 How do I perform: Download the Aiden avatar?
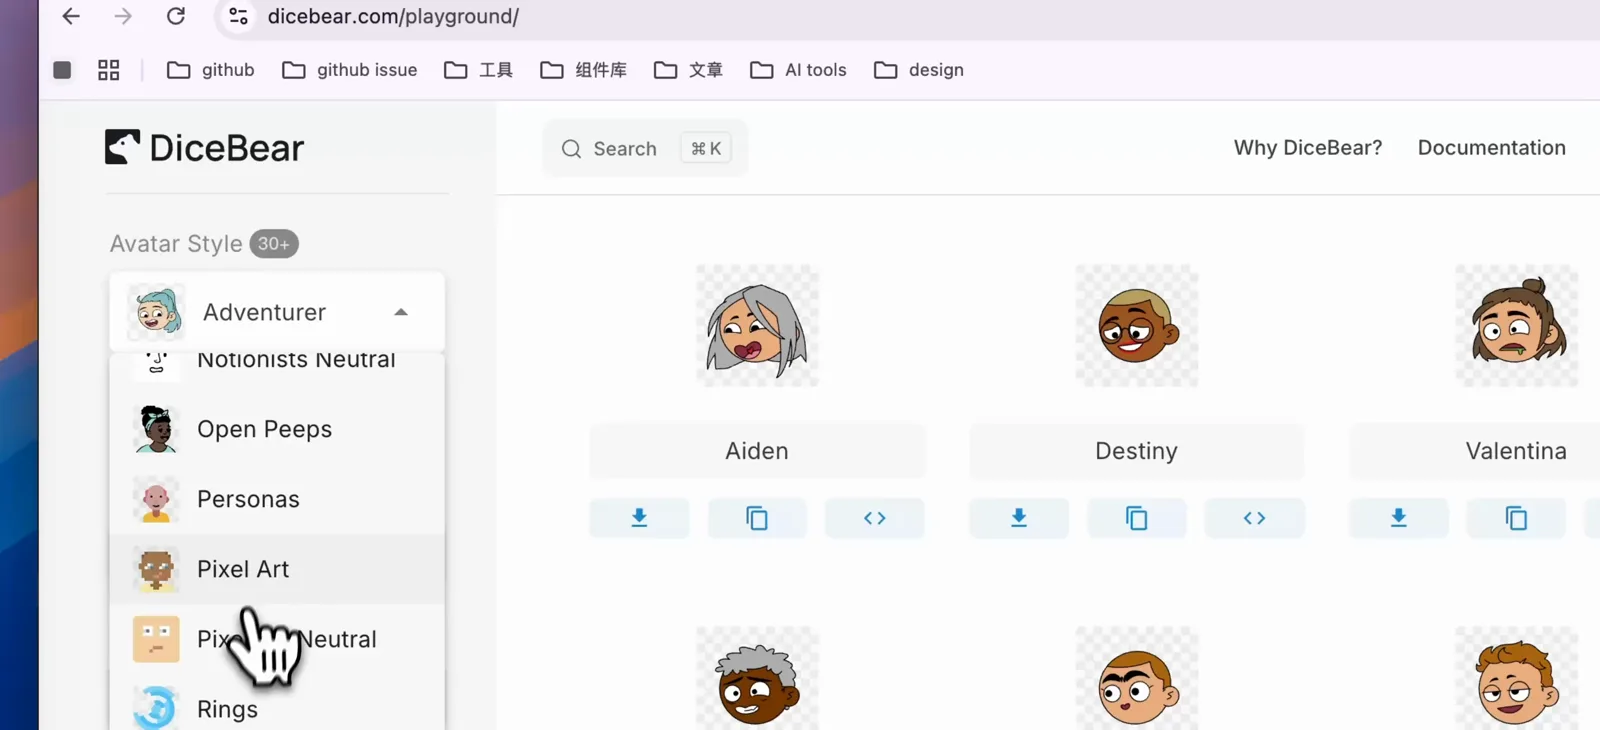coord(639,518)
